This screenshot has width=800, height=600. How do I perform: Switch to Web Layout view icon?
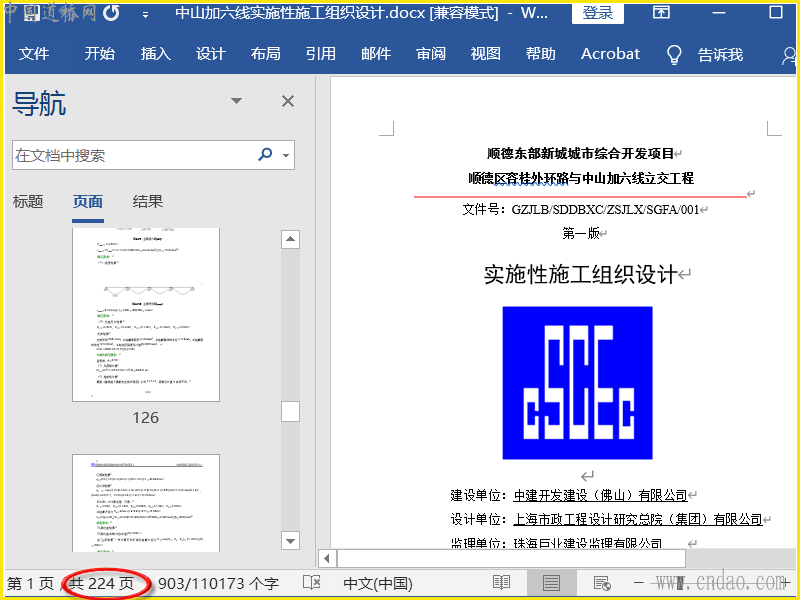click(602, 582)
